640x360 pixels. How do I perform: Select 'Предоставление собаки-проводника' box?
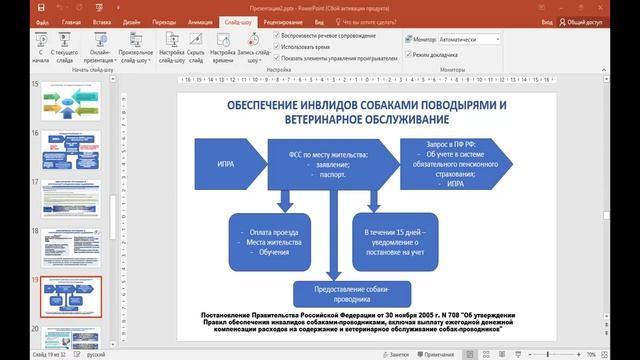pos(352,294)
